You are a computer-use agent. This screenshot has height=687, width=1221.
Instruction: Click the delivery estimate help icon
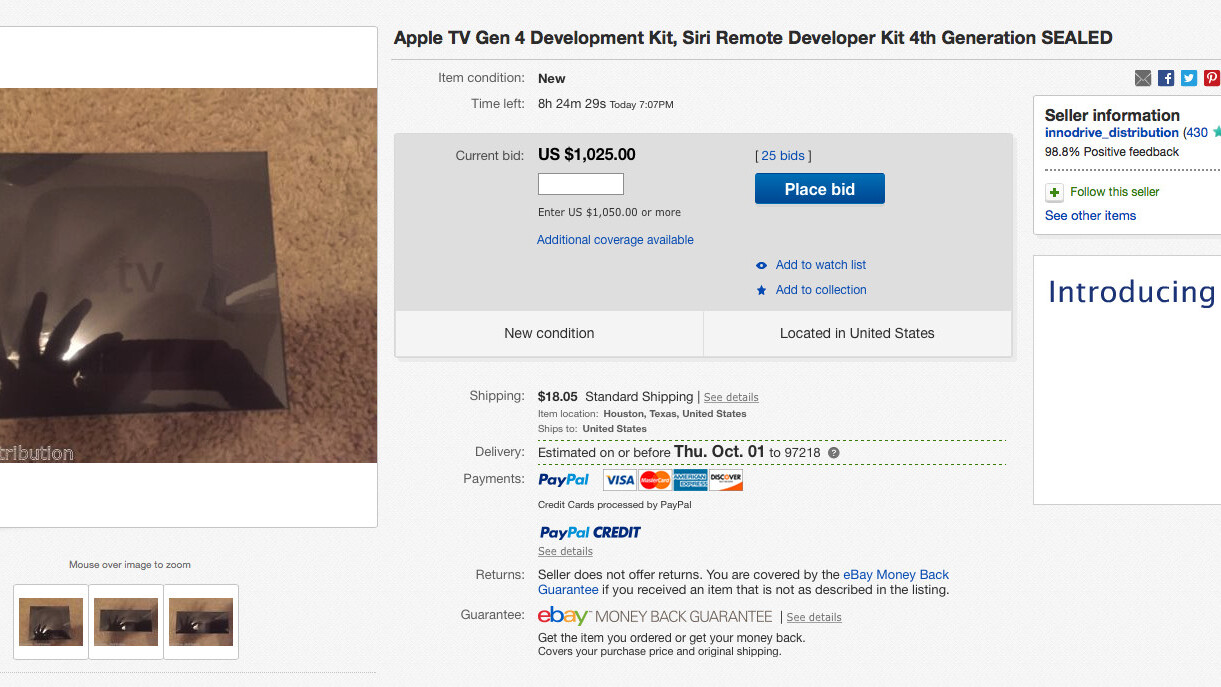(x=834, y=453)
